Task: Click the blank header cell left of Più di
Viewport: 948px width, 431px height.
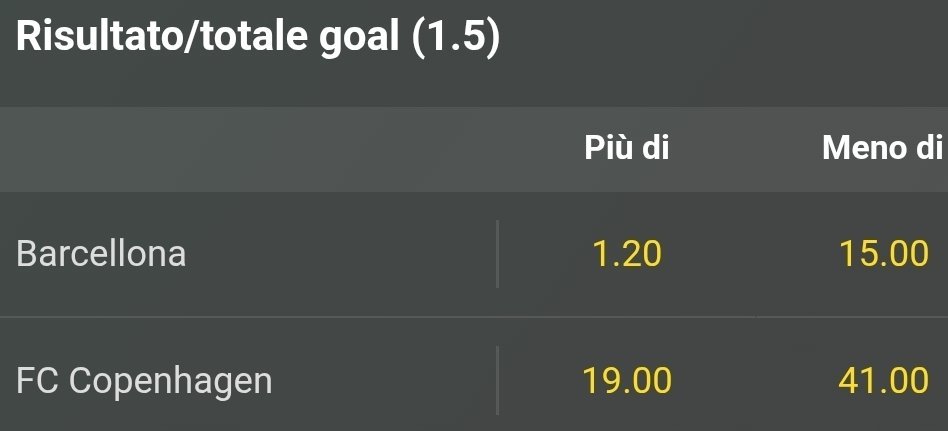Action: (x=250, y=149)
